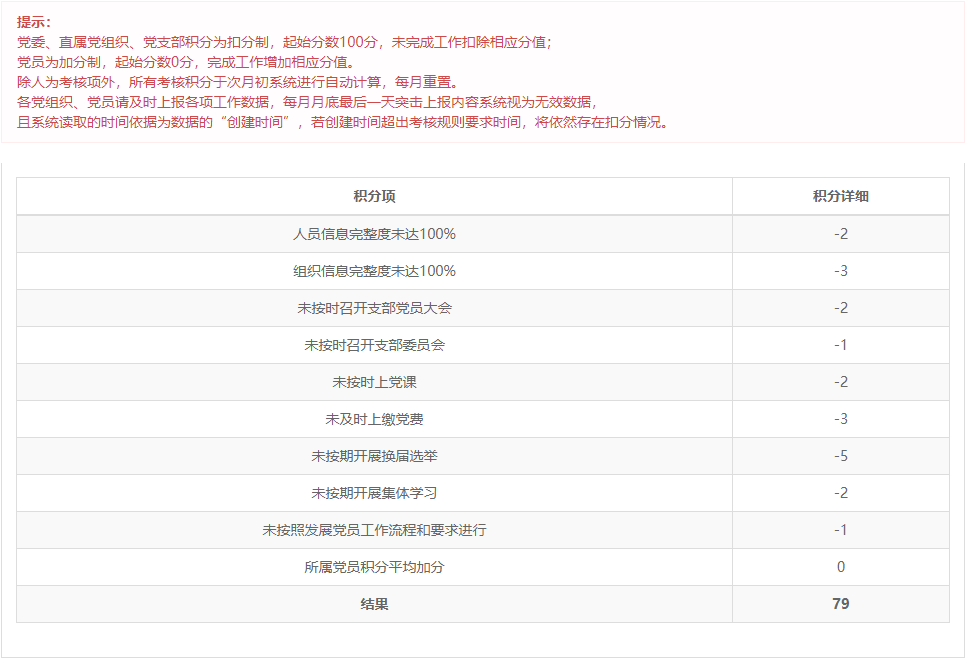This screenshot has height=665, width=969.
Task: Click the 结果 label in the last row
Action: pos(374,604)
